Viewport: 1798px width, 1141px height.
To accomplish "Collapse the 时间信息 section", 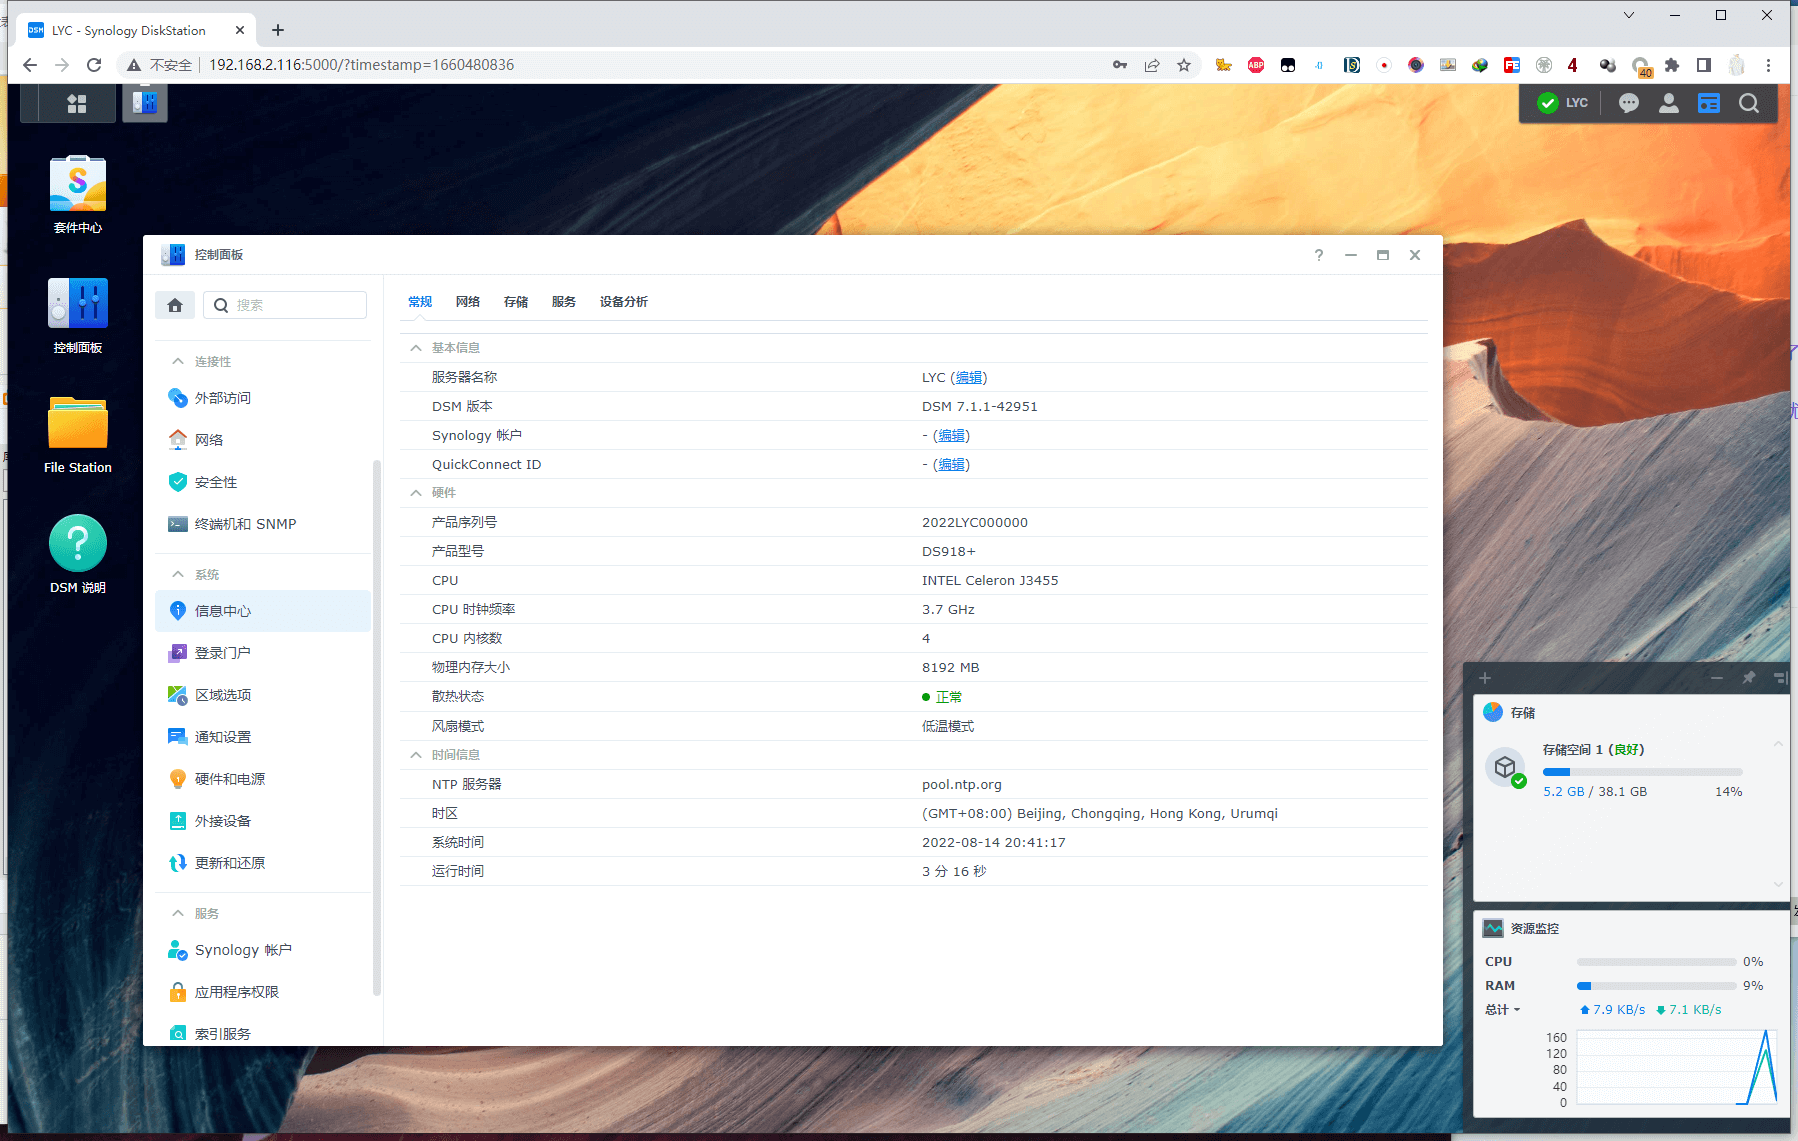I will click(x=416, y=755).
